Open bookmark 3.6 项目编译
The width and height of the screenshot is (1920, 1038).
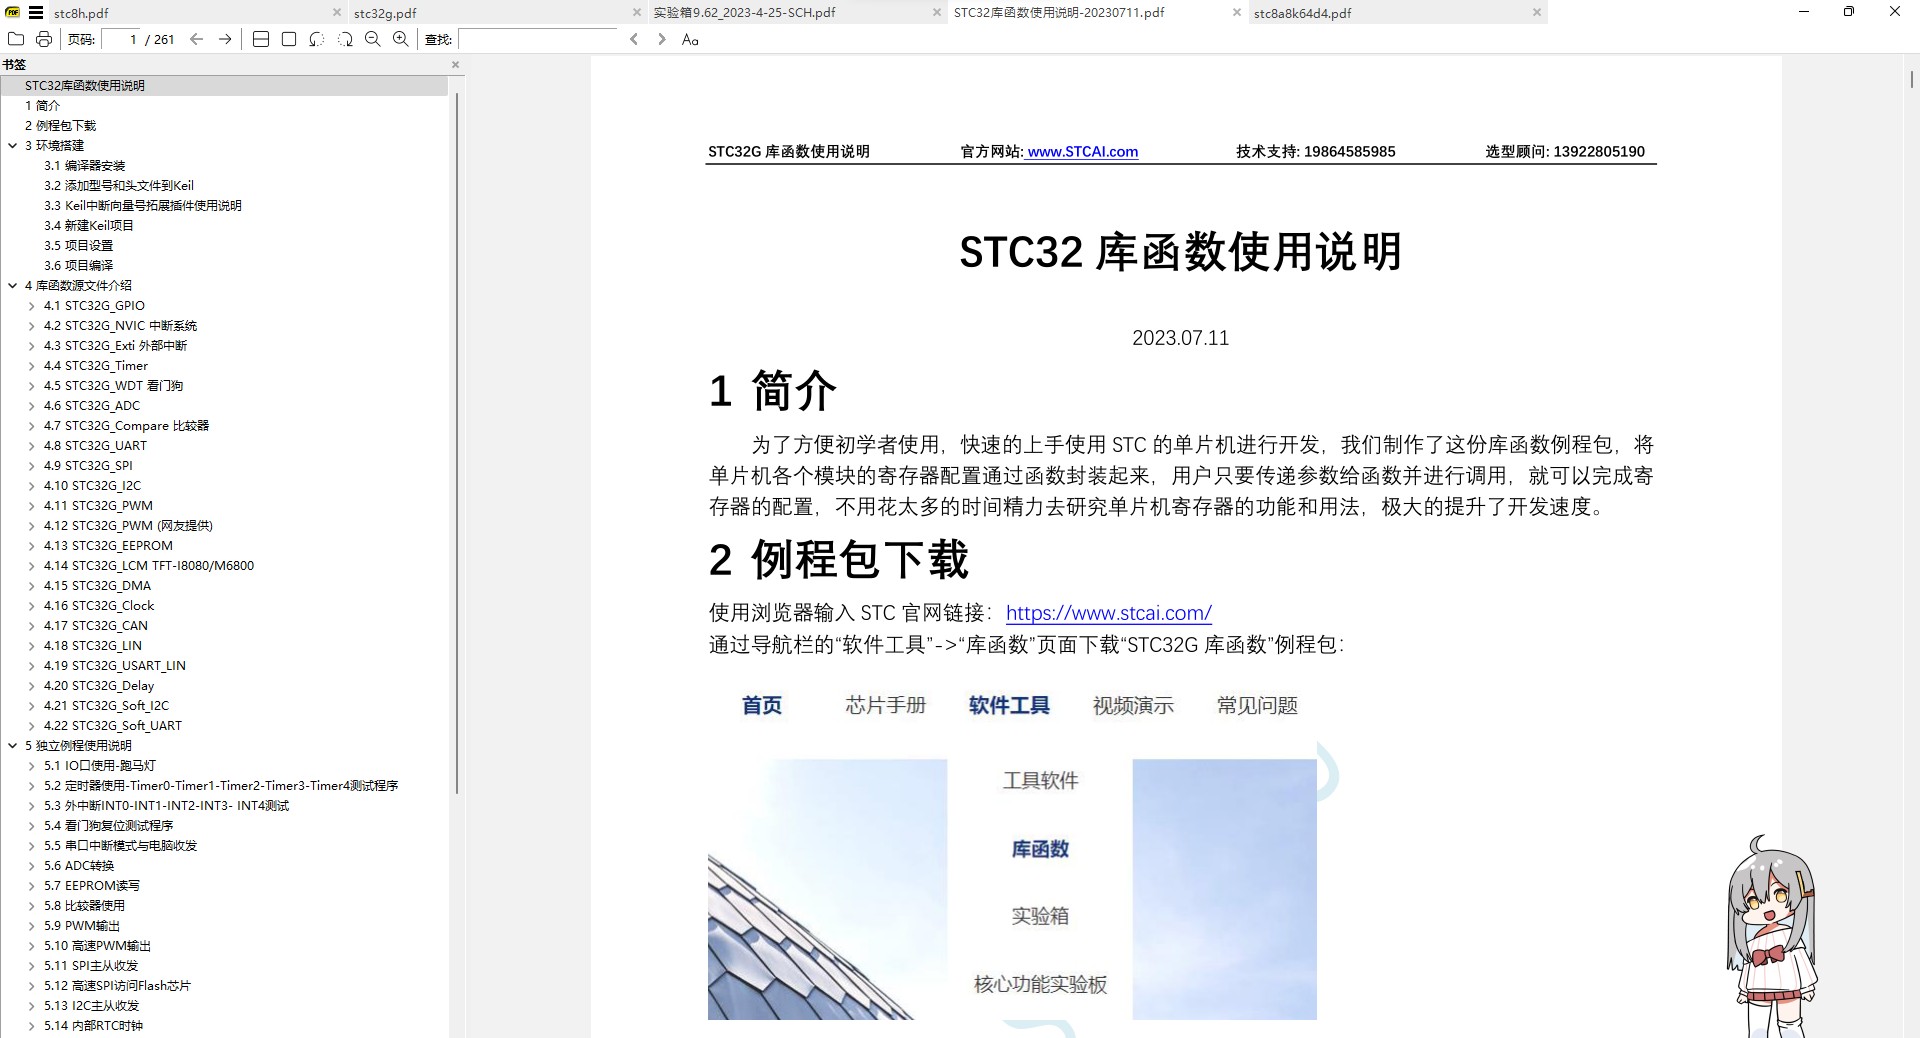78,265
